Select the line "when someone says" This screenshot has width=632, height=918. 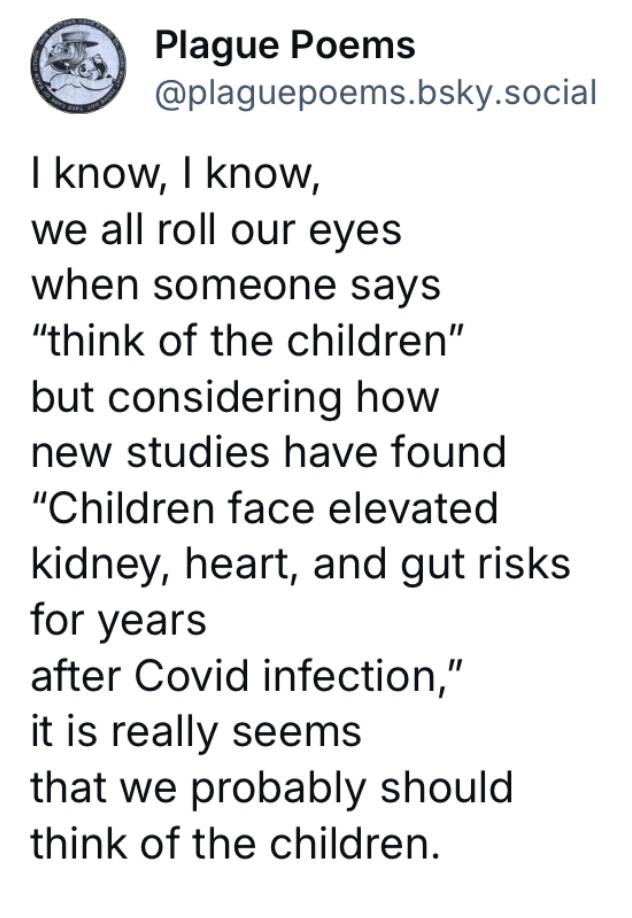(235, 287)
